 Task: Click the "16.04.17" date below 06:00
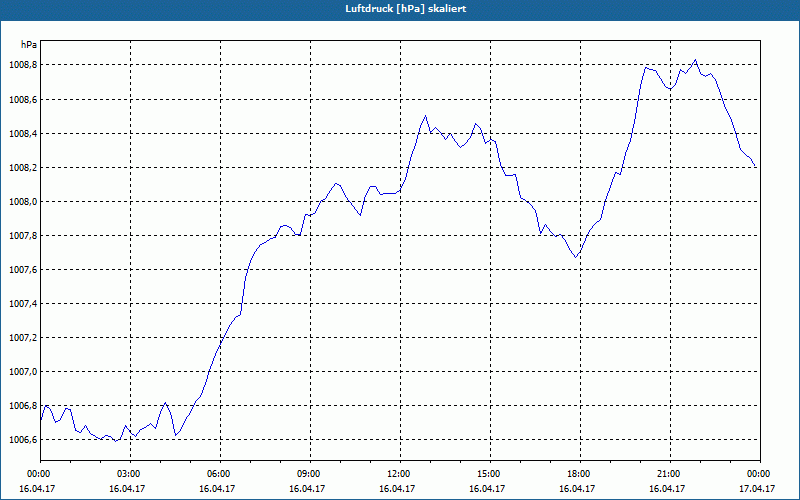pyautogui.click(x=216, y=488)
